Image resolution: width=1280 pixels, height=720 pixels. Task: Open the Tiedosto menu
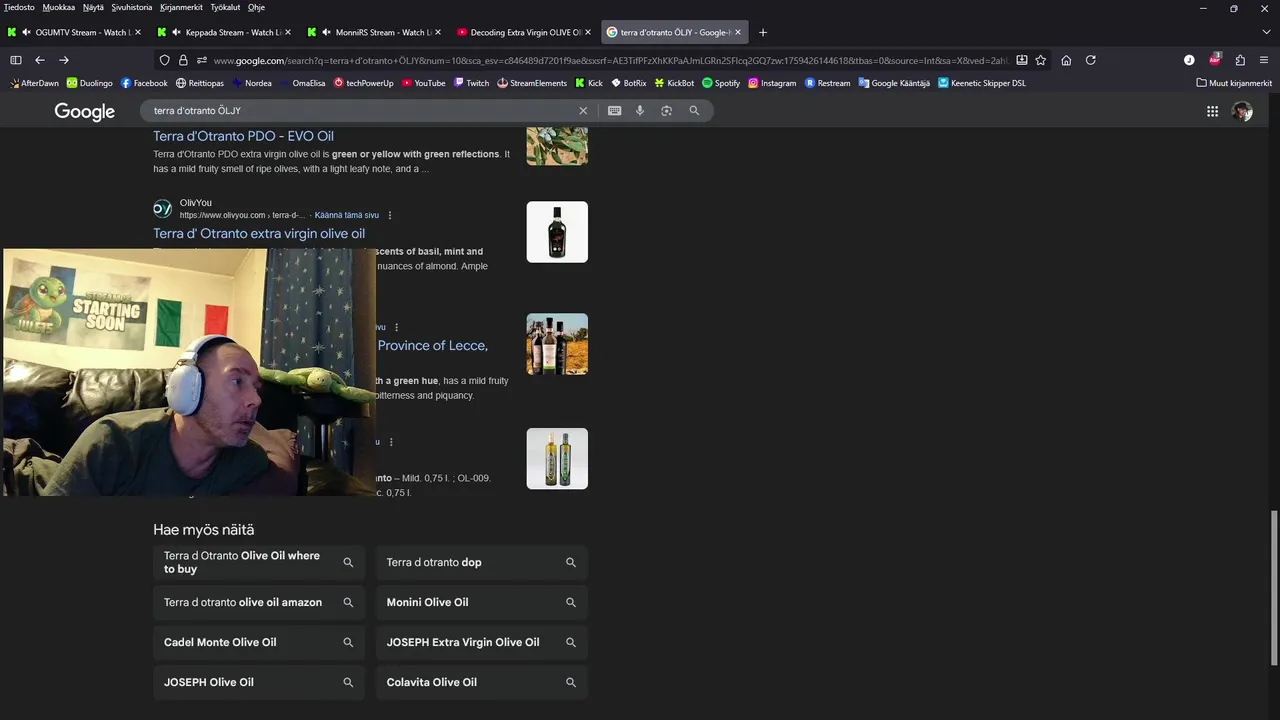click(x=19, y=7)
